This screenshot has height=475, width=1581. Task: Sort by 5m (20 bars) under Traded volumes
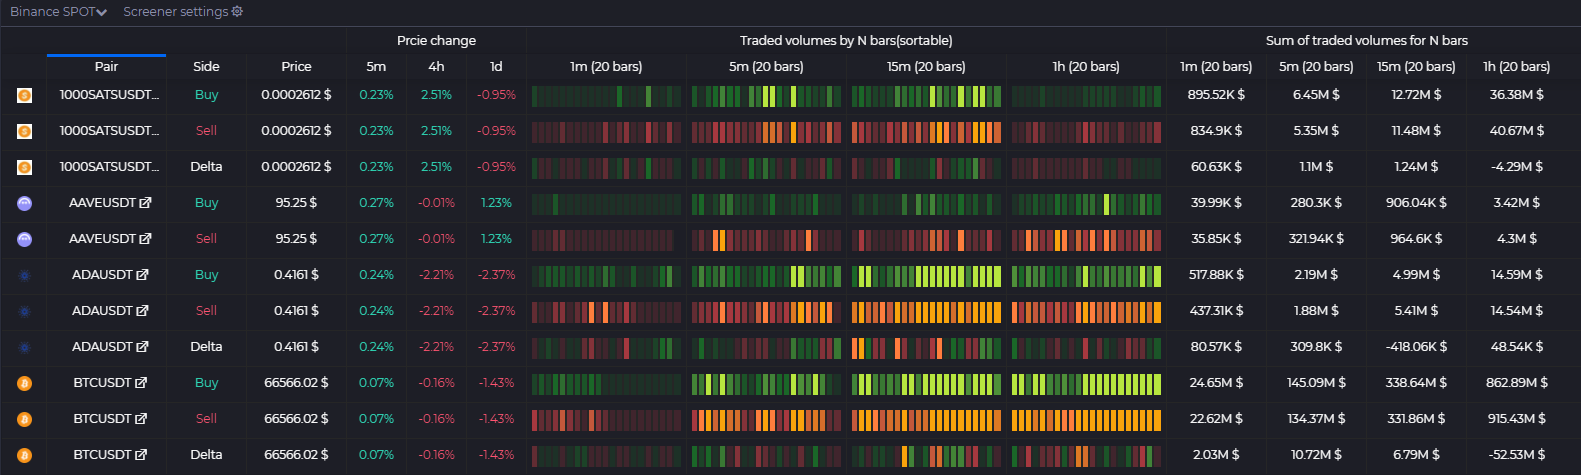coord(766,67)
